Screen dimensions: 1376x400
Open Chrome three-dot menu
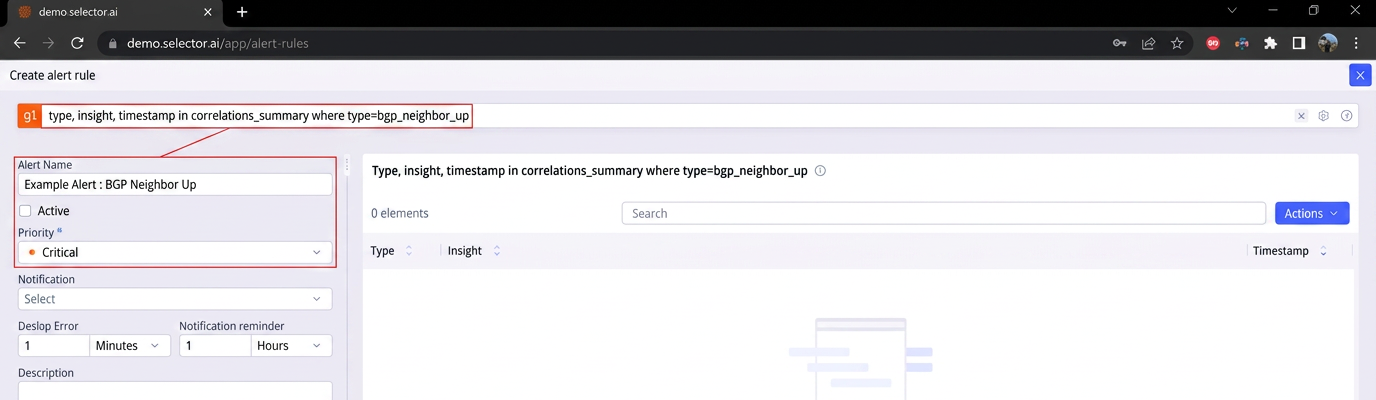[x=1356, y=44]
